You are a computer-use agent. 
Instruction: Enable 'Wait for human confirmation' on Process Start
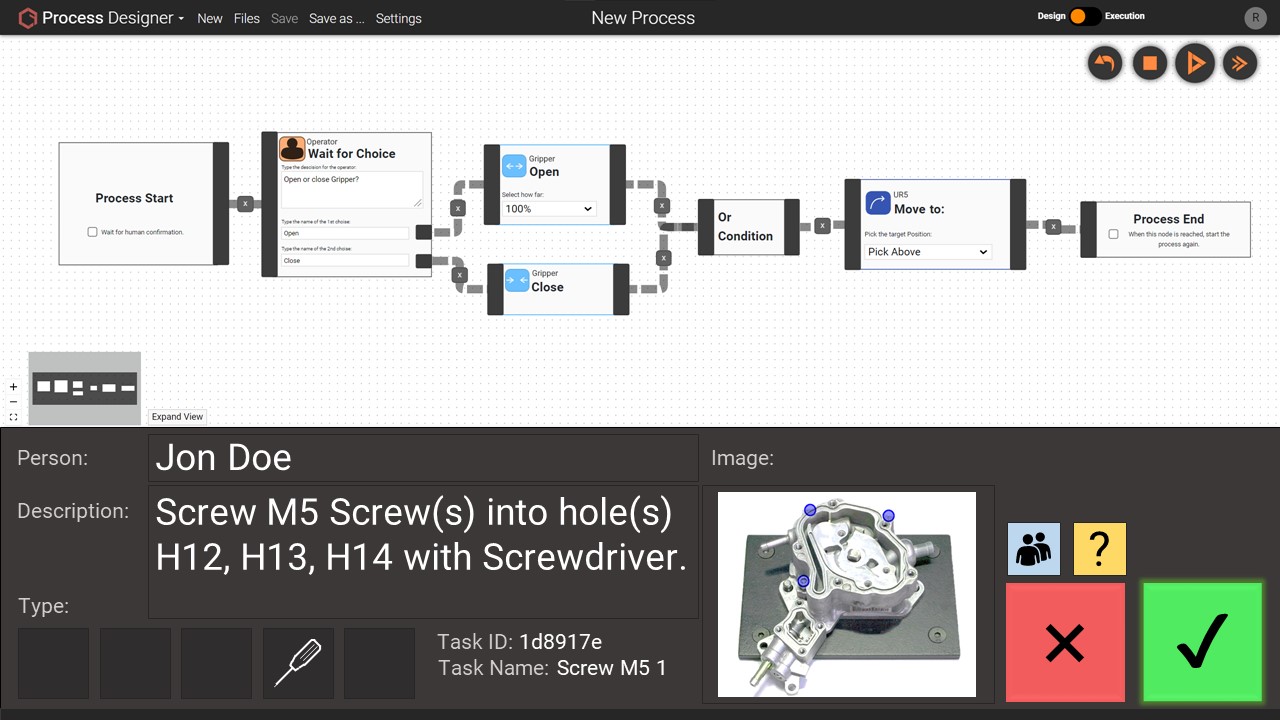[92, 231]
